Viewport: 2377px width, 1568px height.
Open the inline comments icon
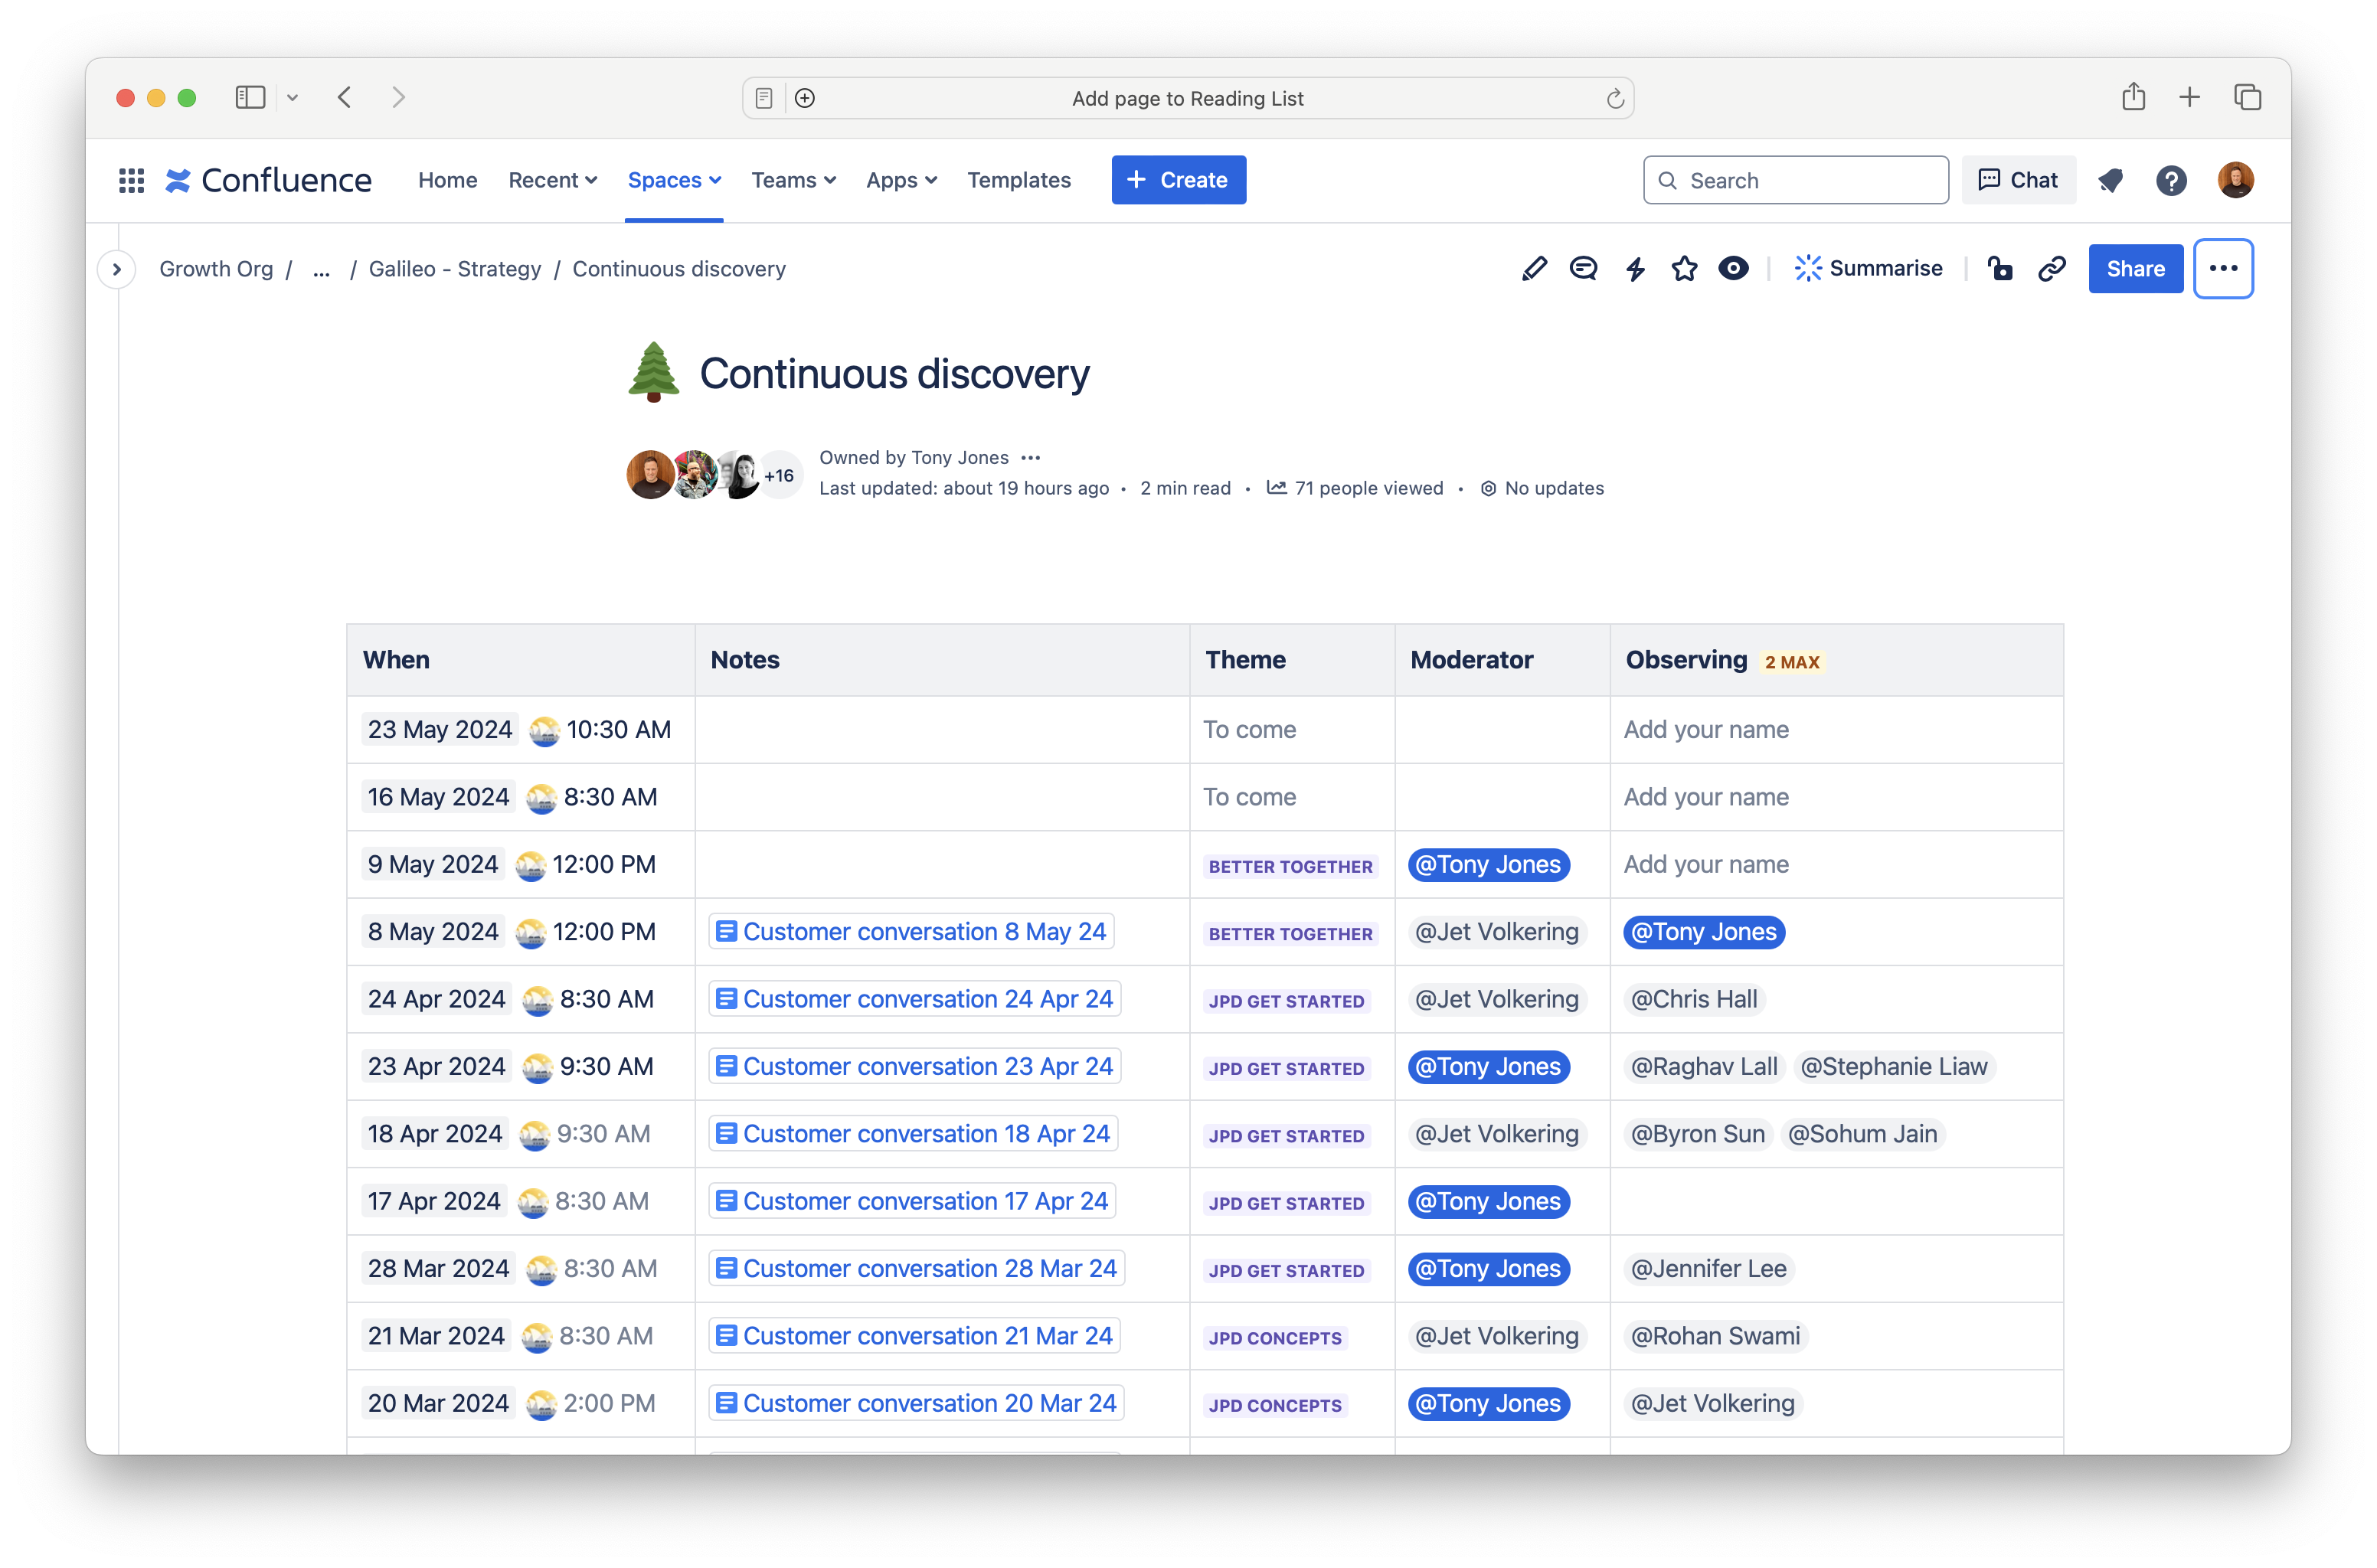tap(1583, 268)
